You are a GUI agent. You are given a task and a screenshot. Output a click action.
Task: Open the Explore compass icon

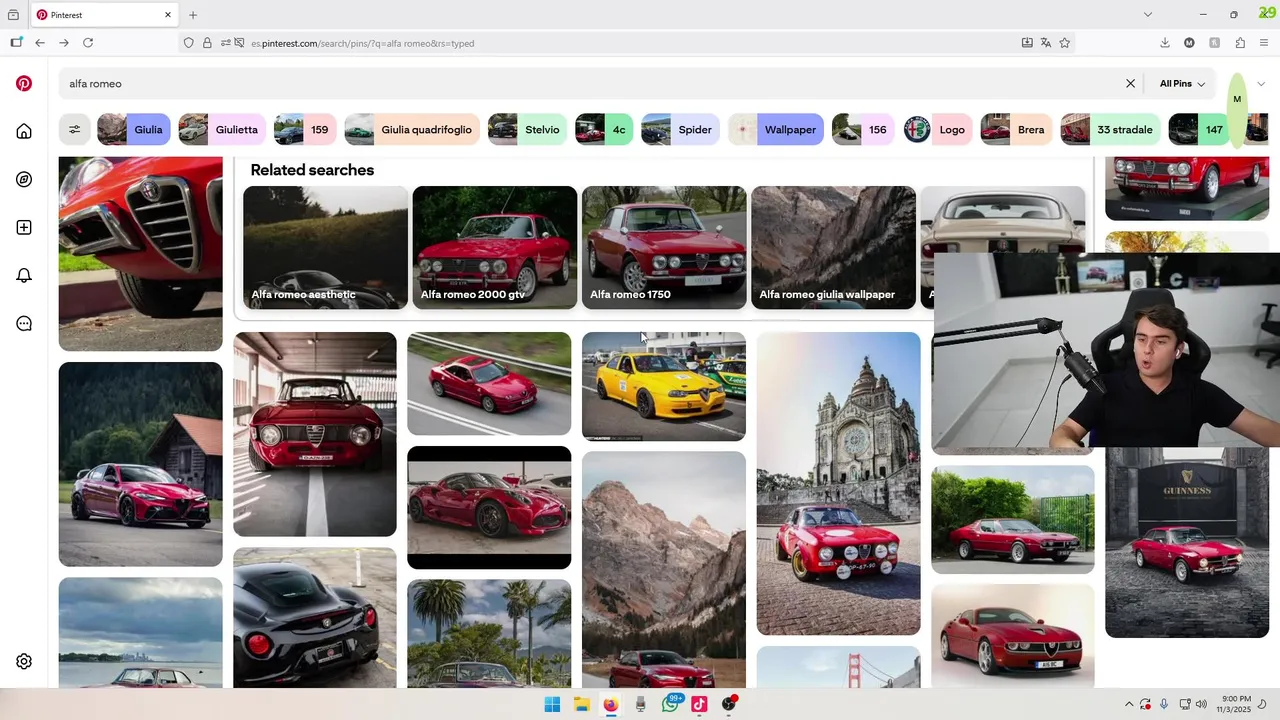(x=24, y=179)
